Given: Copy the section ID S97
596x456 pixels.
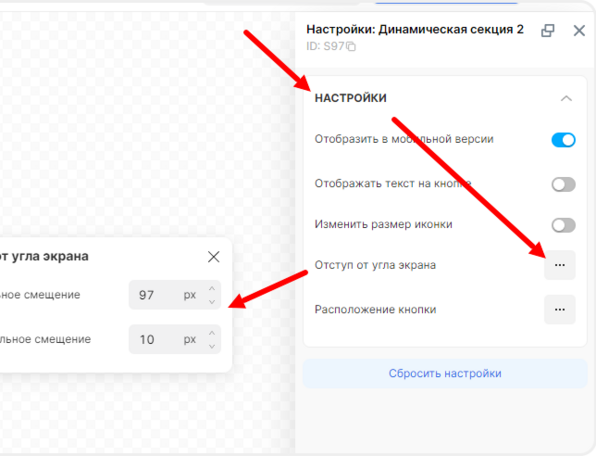Looking at the screenshot, I should (351, 47).
